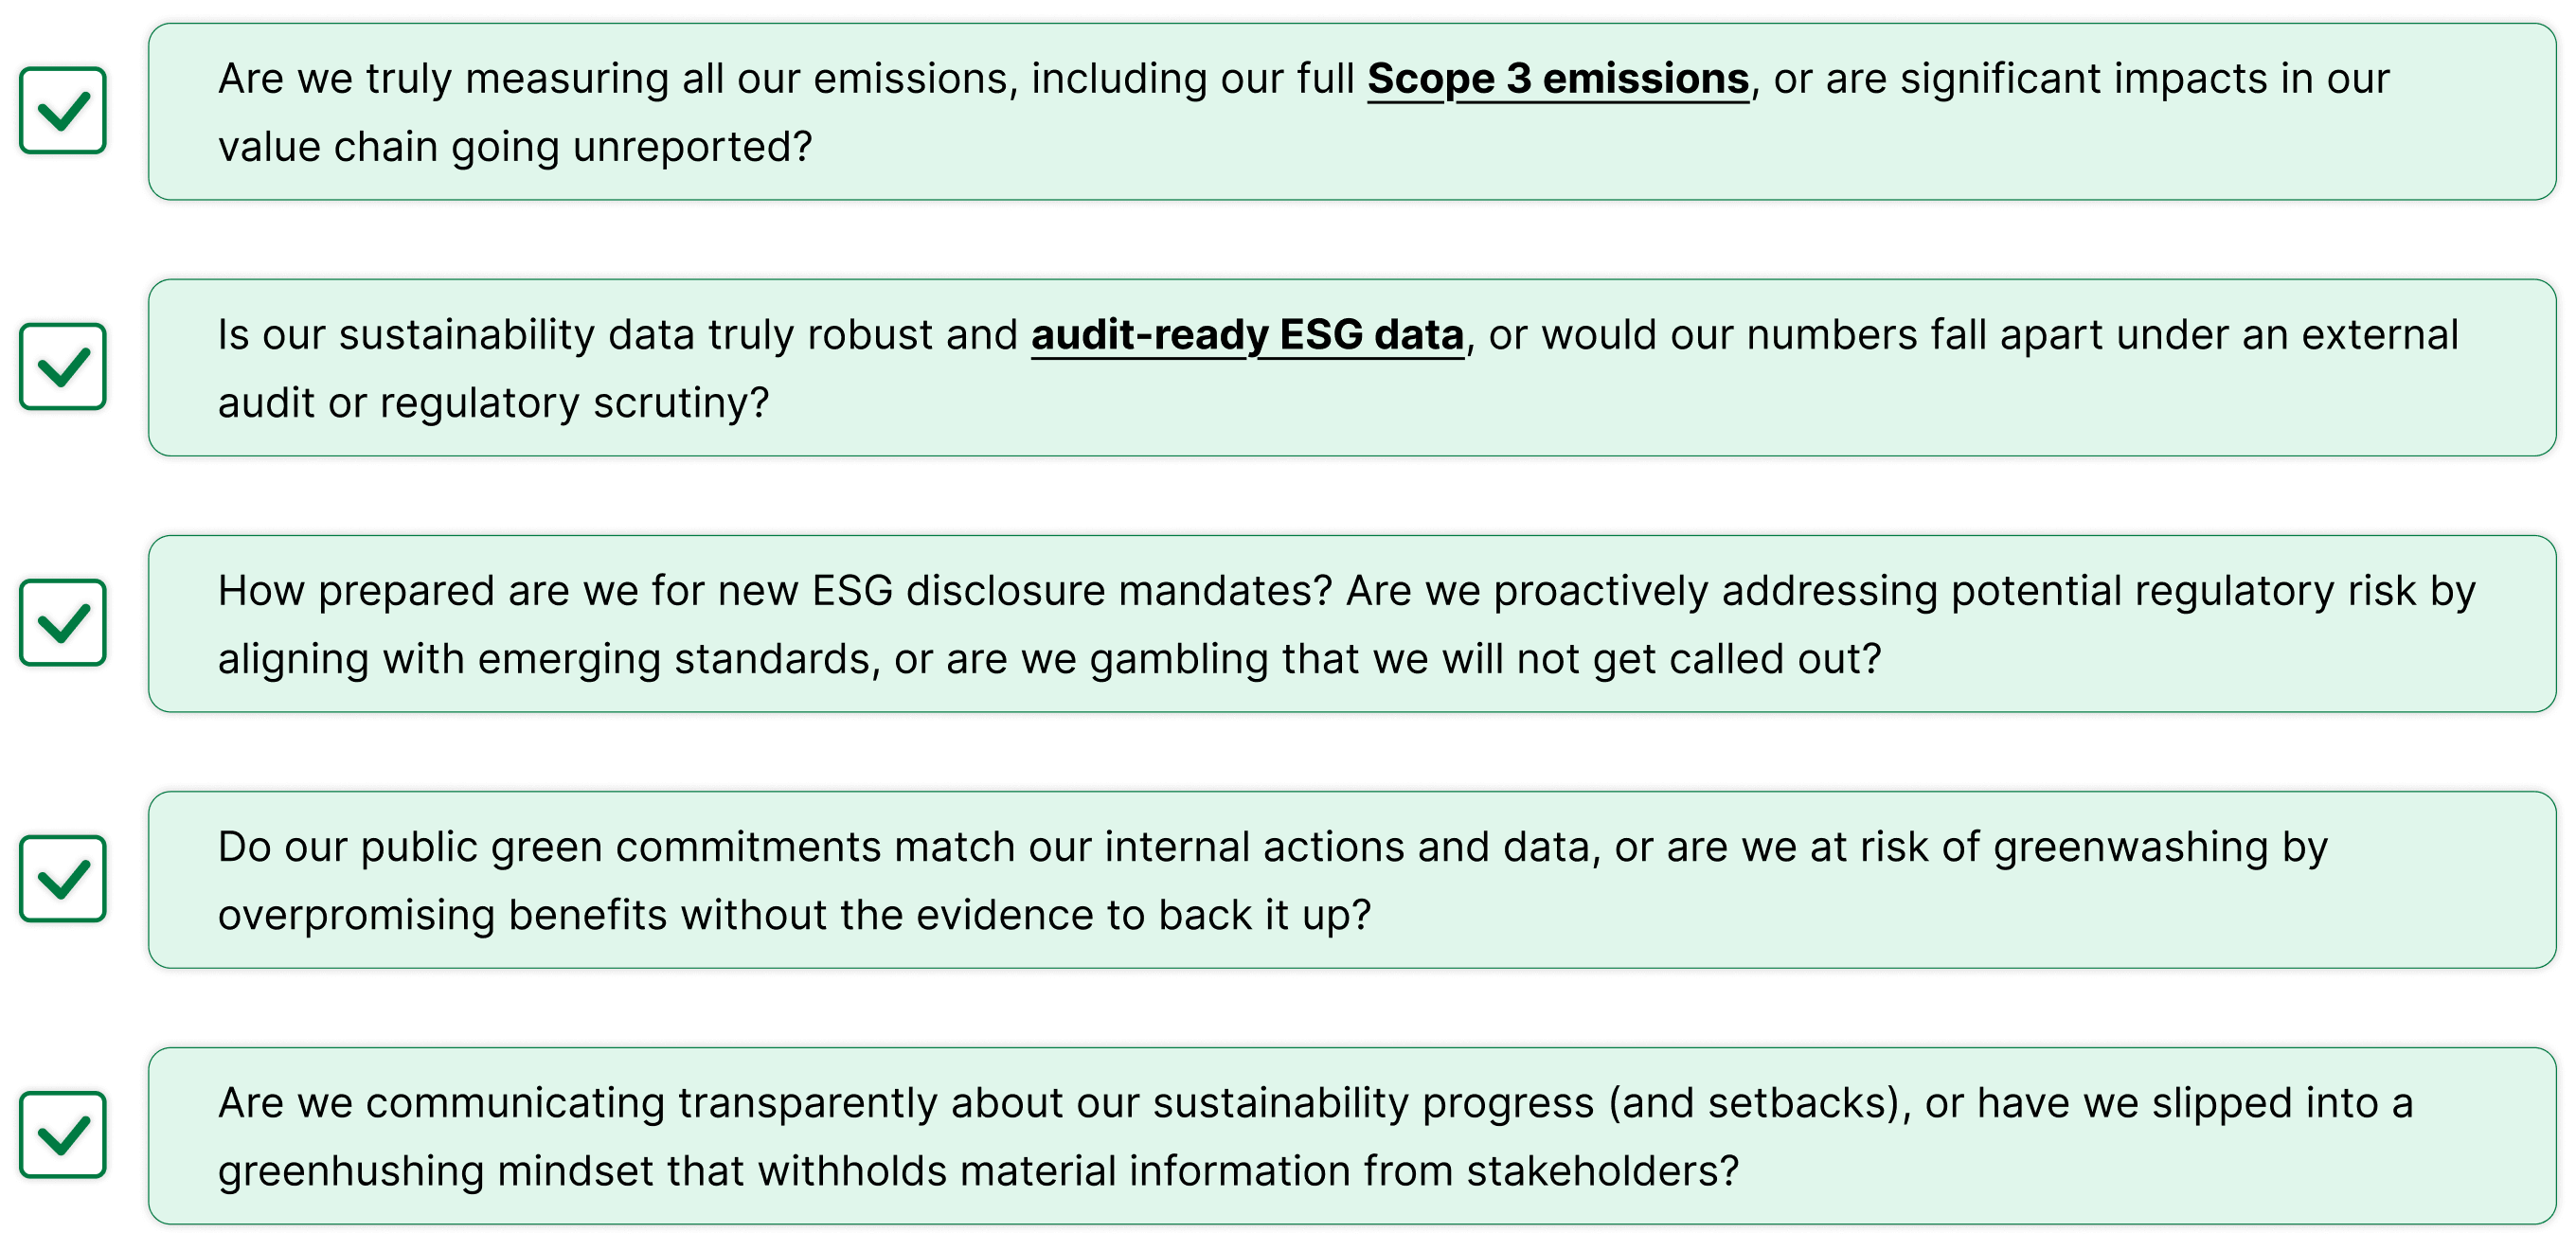Click the text 'value chain going unreported?'
The image size is (2576, 1250).
(x=515, y=148)
